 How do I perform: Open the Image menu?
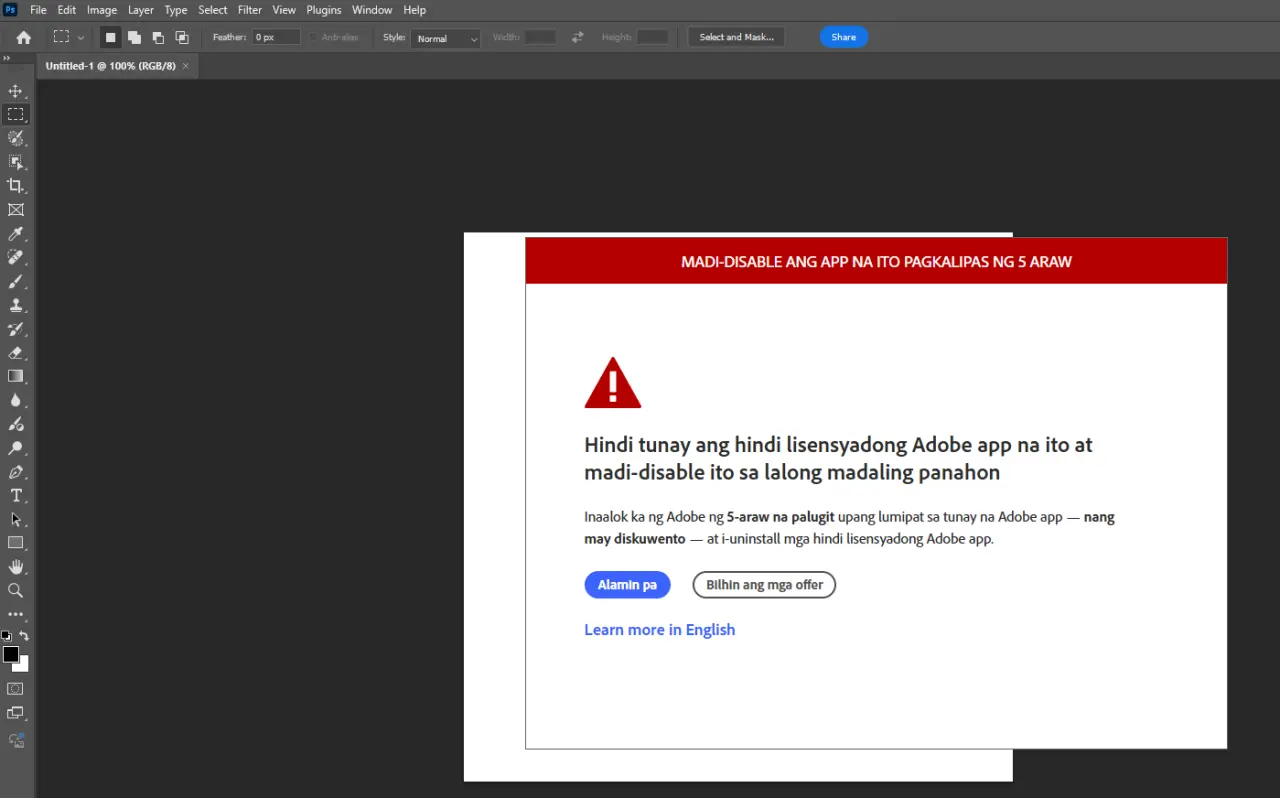pyautogui.click(x=102, y=10)
